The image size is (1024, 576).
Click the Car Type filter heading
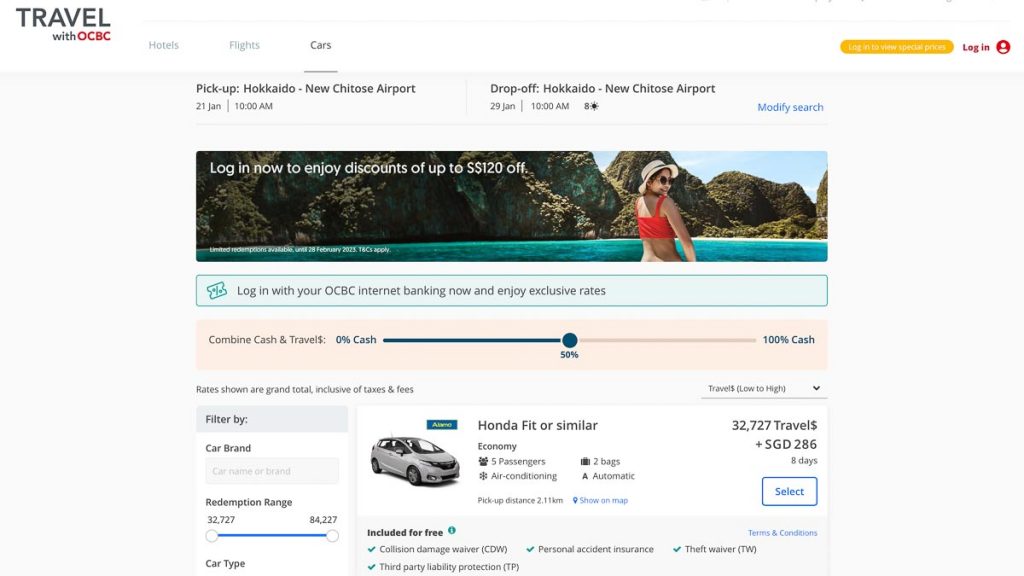225,564
